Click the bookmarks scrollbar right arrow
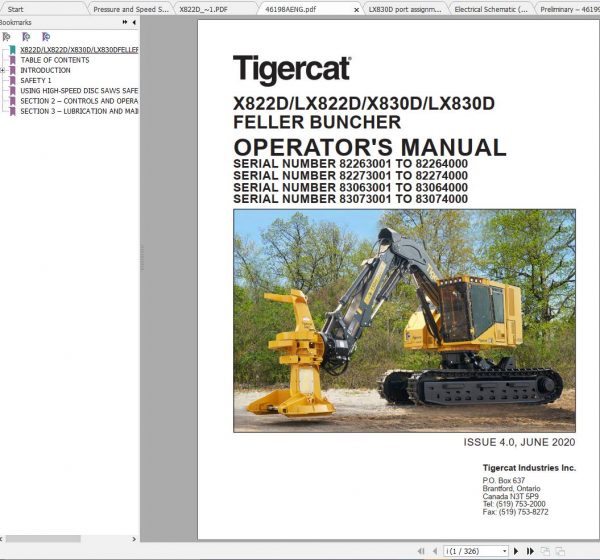600x560 pixels. coord(134,539)
